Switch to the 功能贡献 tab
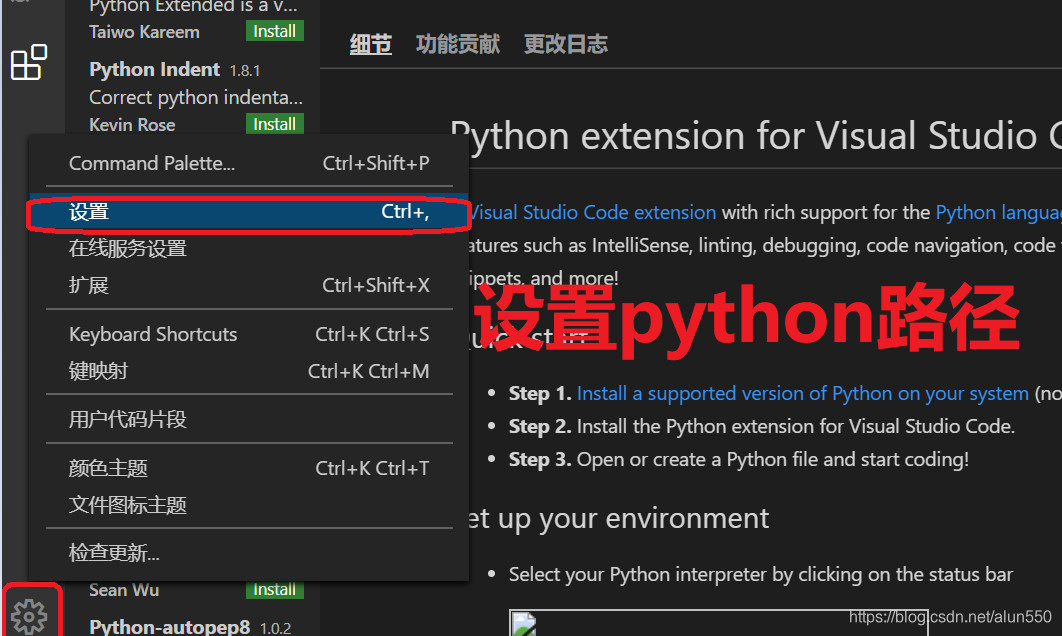 [x=458, y=44]
